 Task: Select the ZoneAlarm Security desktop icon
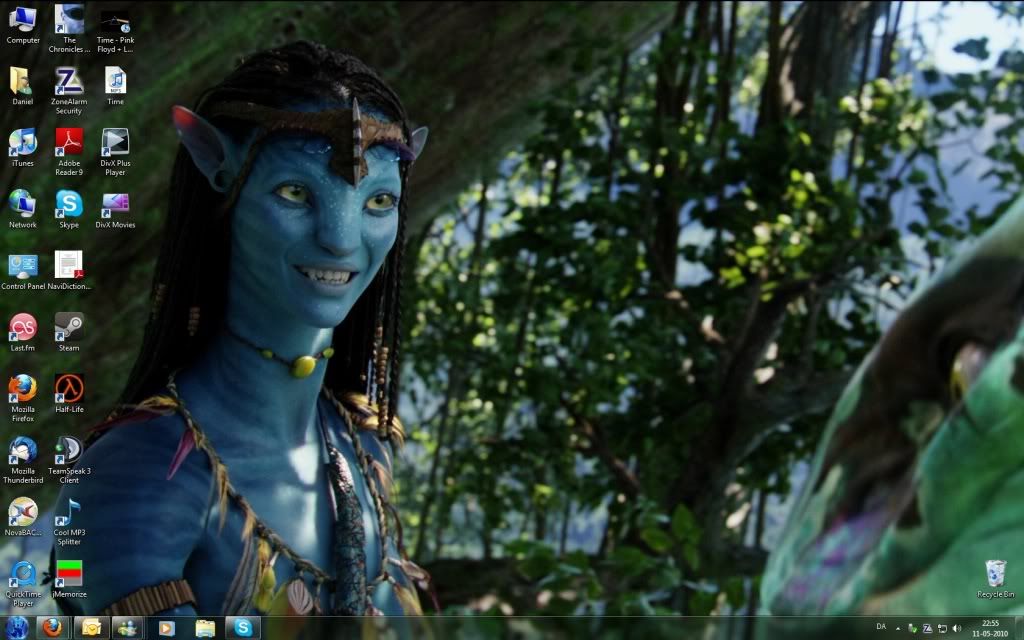coord(68,82)
